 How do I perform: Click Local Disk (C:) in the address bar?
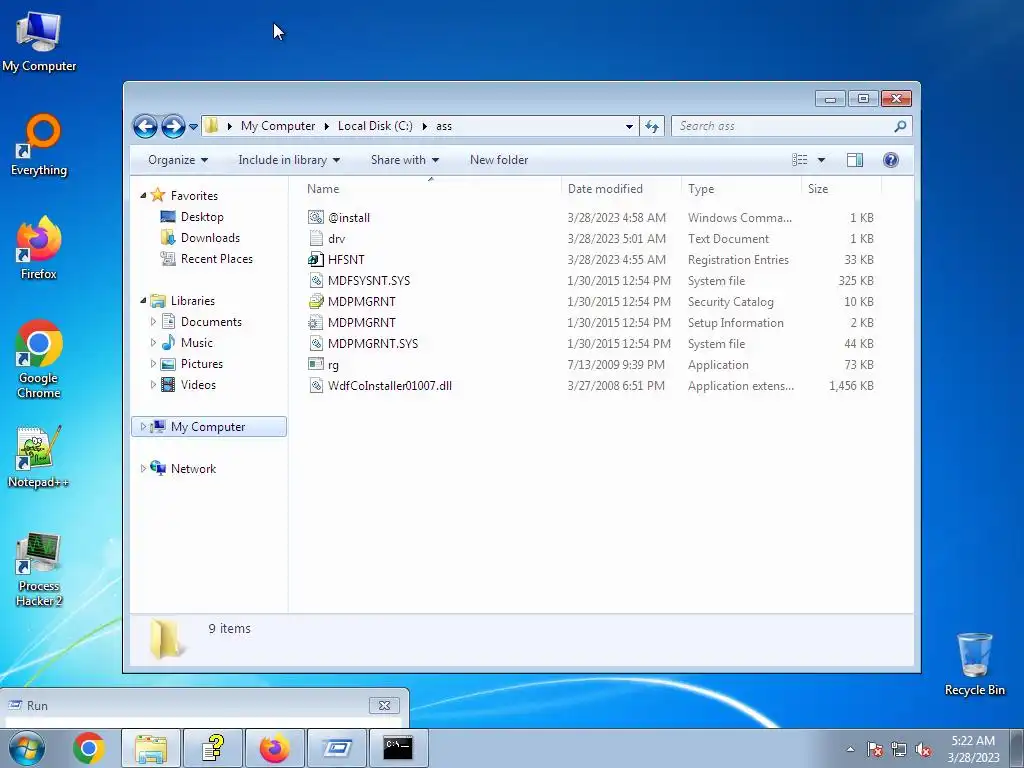tap(375, 126)
